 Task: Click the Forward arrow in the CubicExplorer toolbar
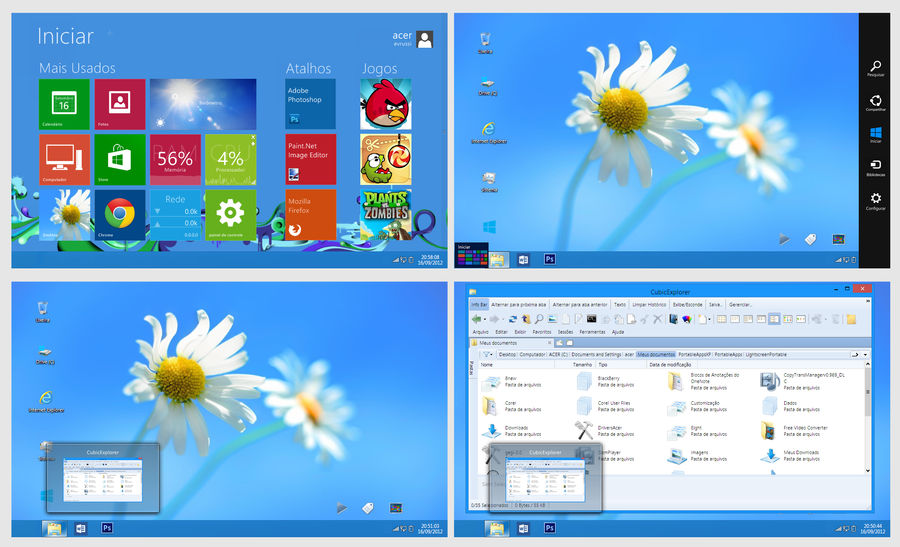click(x=494, y=319)
